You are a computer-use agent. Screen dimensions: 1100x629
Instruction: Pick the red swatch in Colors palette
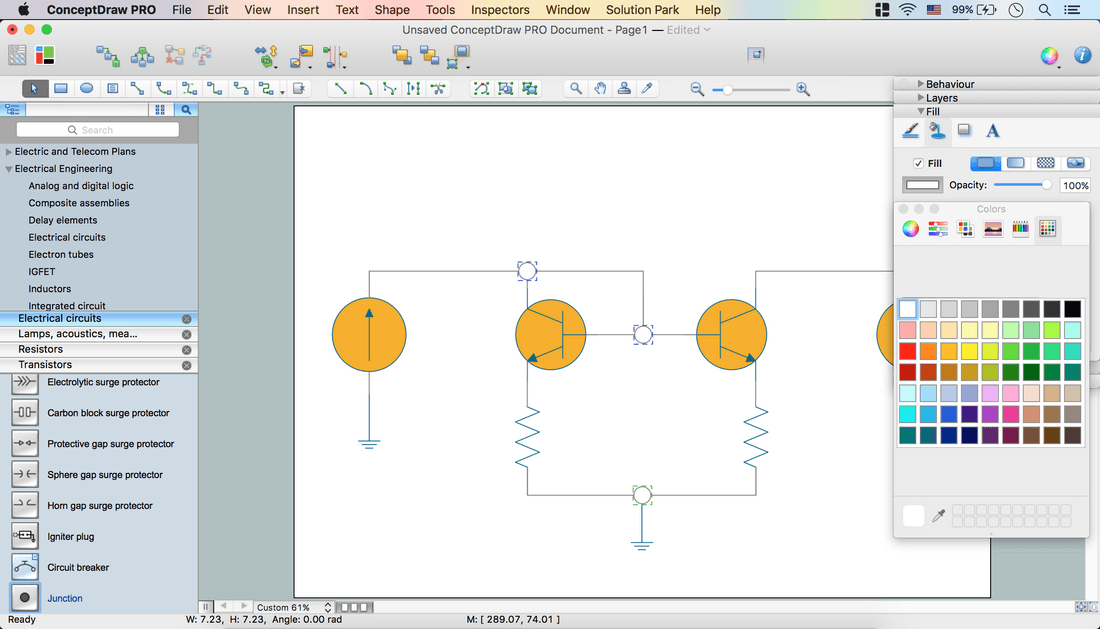(x=908, y=351)
